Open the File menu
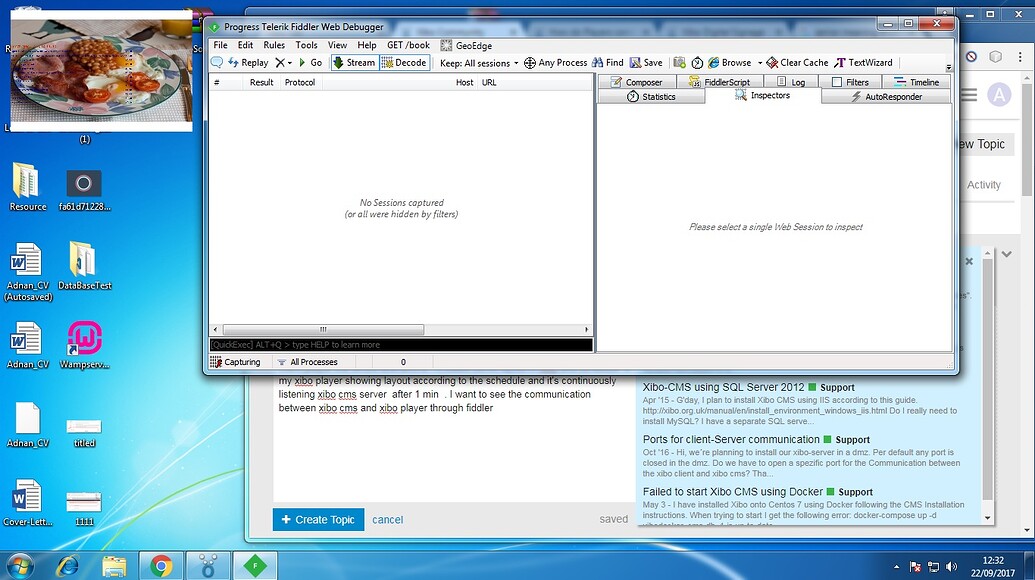 pos(220,46)
